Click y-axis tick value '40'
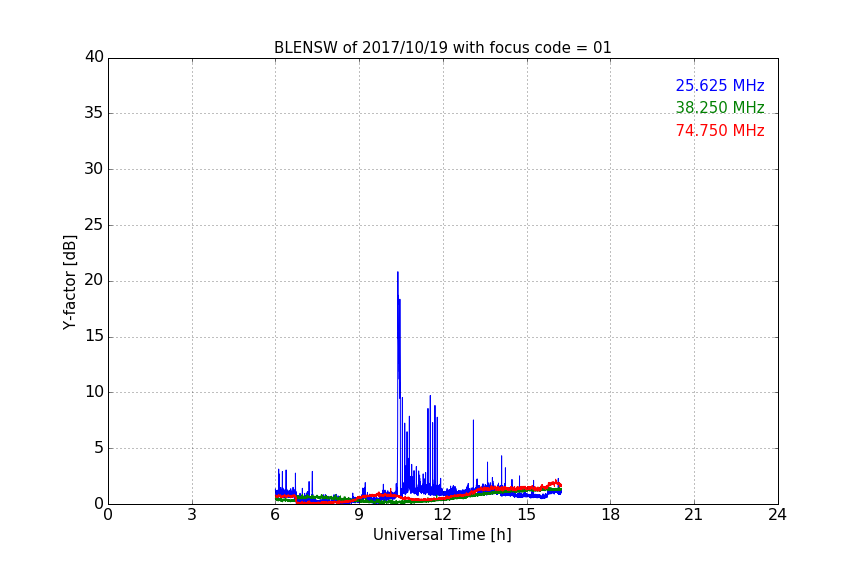Screen dimensions: 864x576 [x=94, y=57]
